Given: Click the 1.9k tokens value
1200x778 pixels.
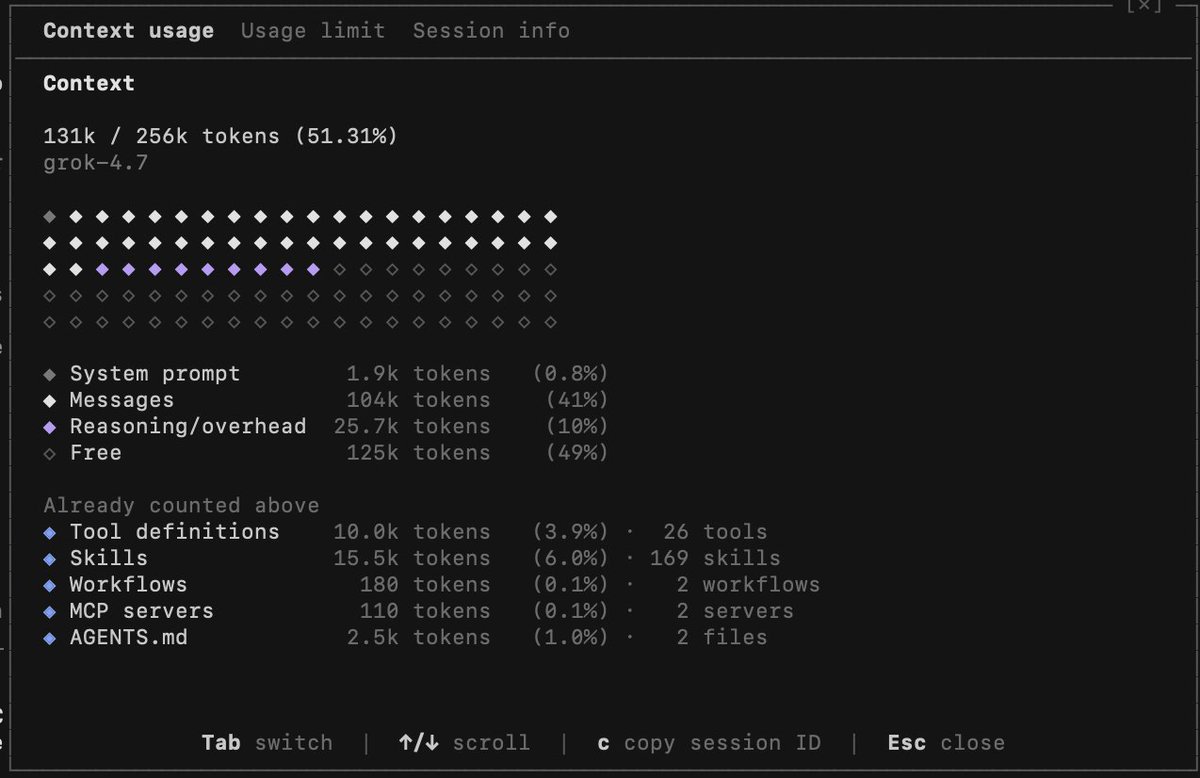Looking at the screenshot, I should click(x=419, y=374).
